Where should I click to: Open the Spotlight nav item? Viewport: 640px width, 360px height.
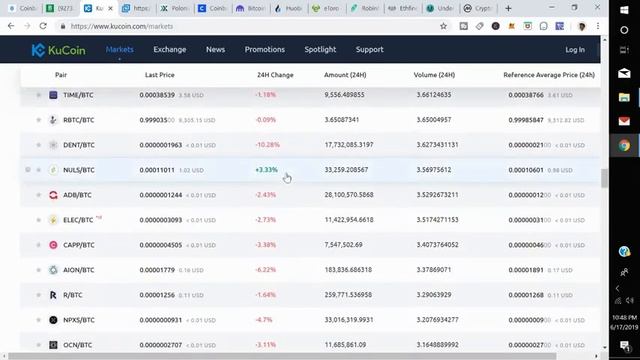[x=320, y=49]
